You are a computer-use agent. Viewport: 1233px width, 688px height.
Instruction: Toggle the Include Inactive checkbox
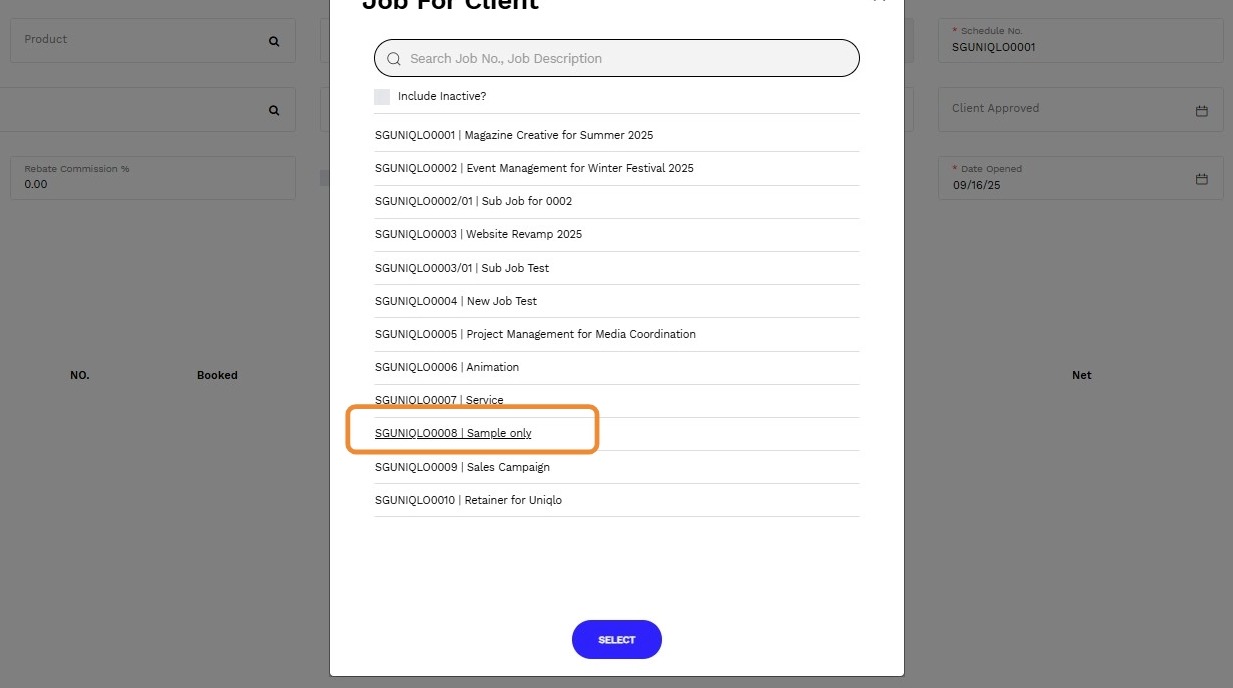click(382, 97)
